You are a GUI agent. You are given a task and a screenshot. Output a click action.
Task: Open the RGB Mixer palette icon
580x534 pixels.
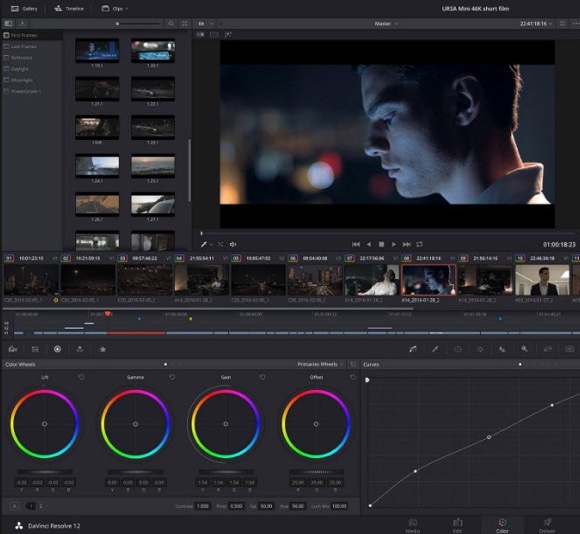pyautogui.click(x=80, y=349)
